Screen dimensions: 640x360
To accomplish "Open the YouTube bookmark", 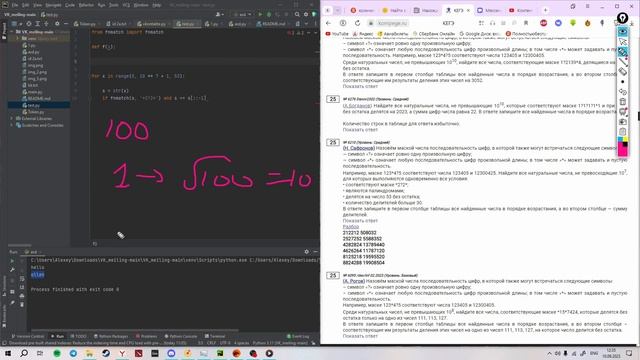I will (x=337, y=34).
